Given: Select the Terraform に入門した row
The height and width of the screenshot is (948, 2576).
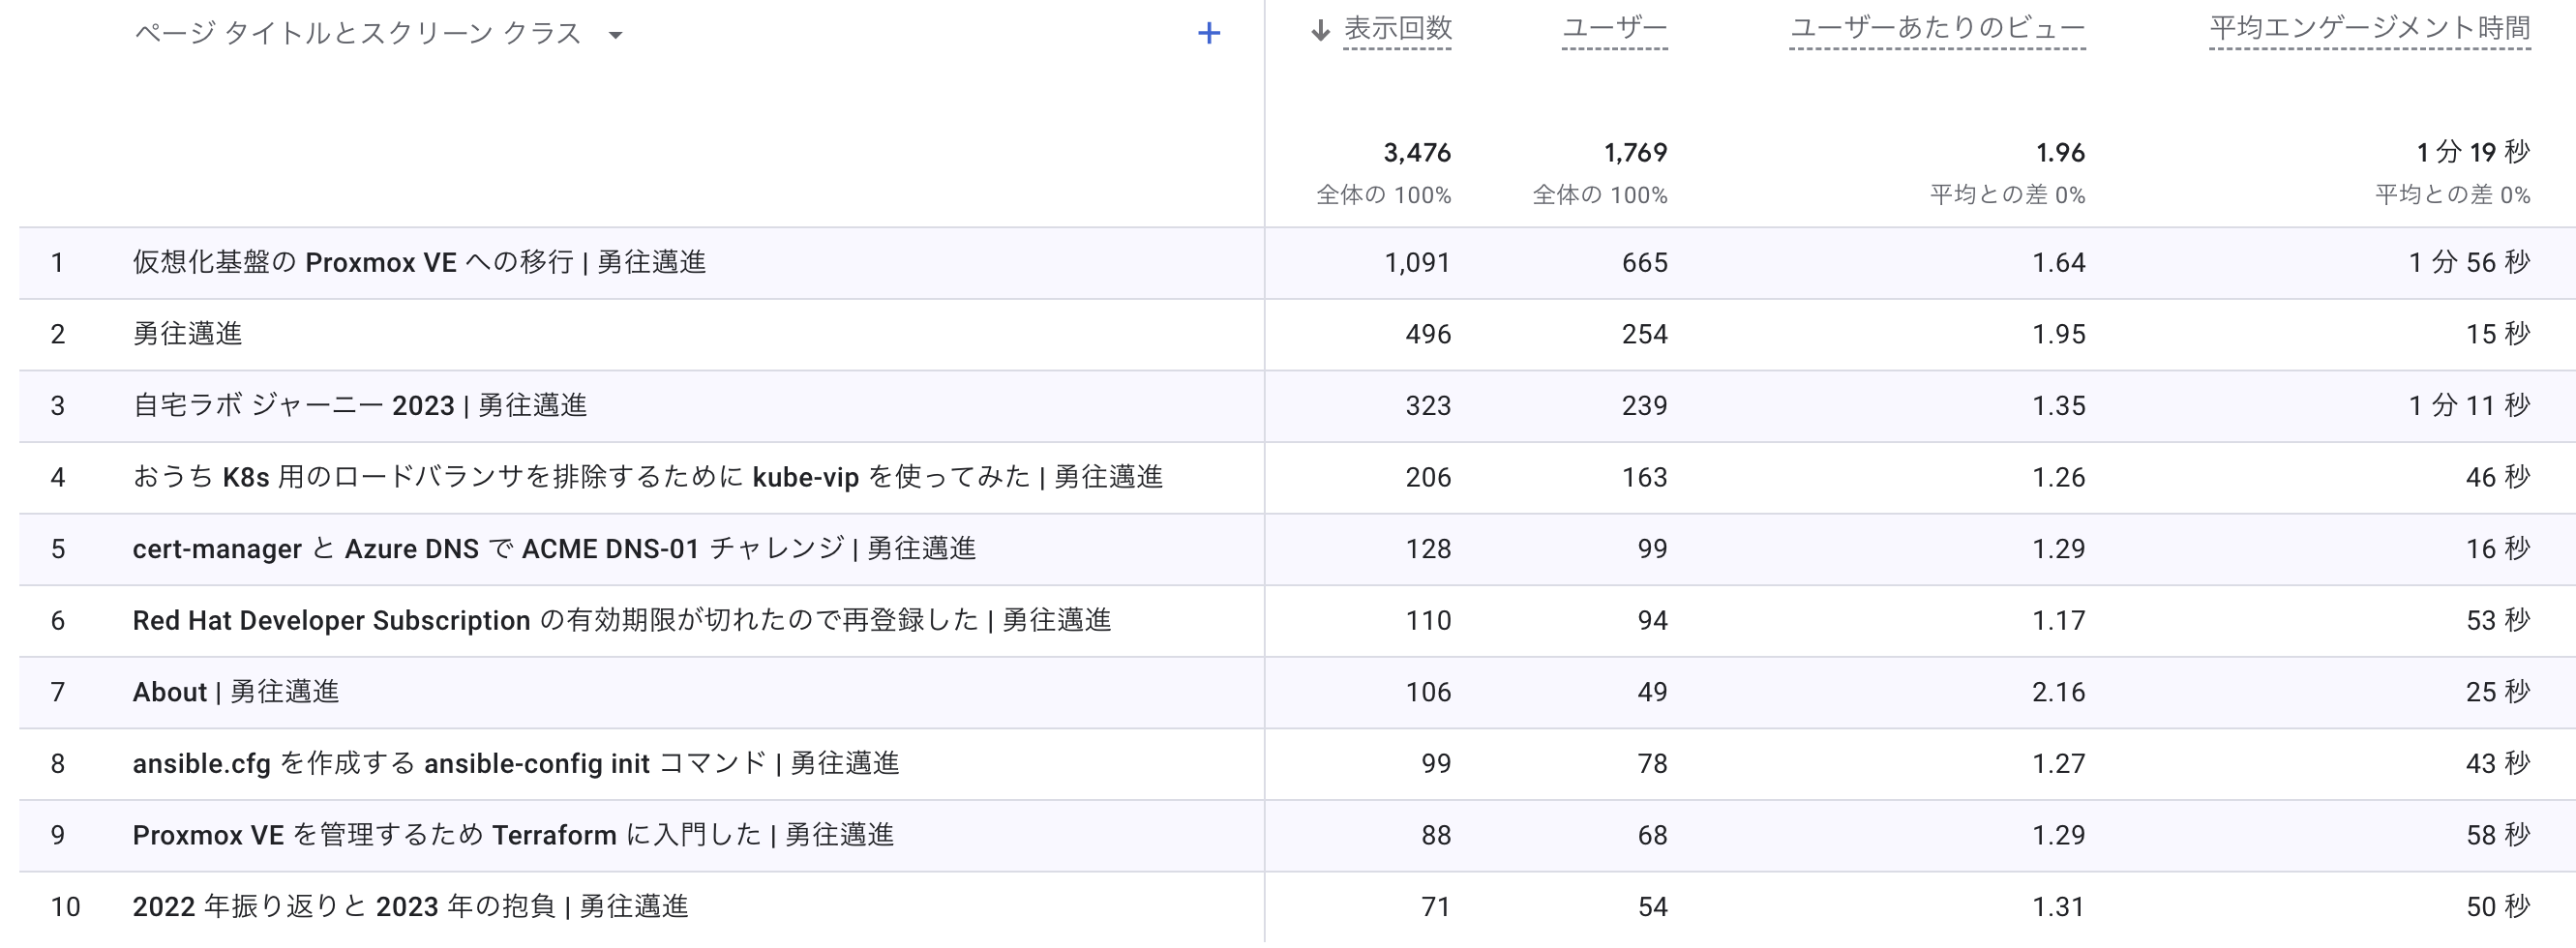Looking at the screenshot, I should [x=513, y=835].
